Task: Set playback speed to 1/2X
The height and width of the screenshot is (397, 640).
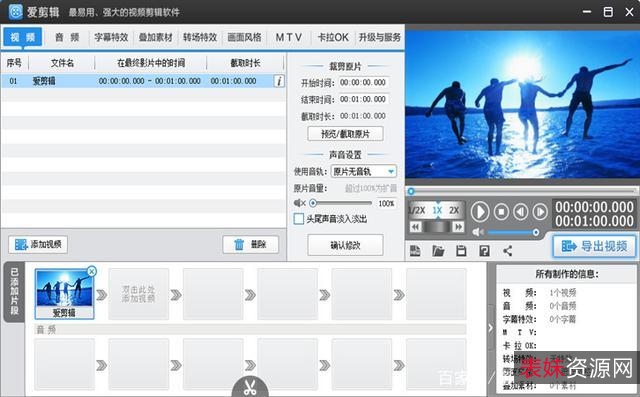Action: [417, 211]
